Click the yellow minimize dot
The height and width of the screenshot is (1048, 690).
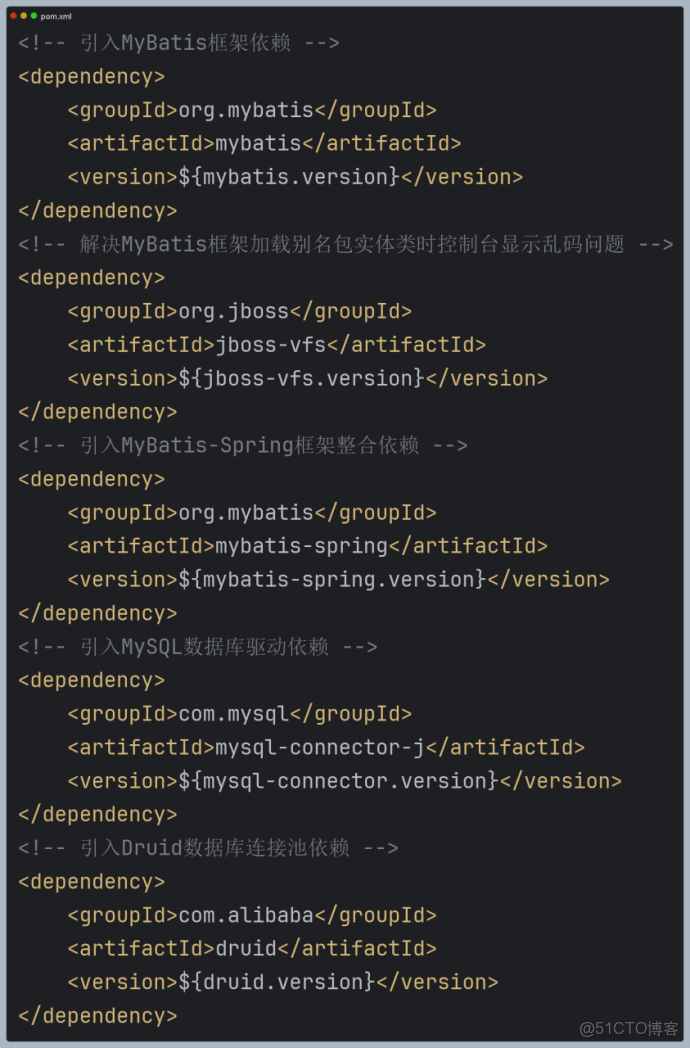tap(24, 16)
